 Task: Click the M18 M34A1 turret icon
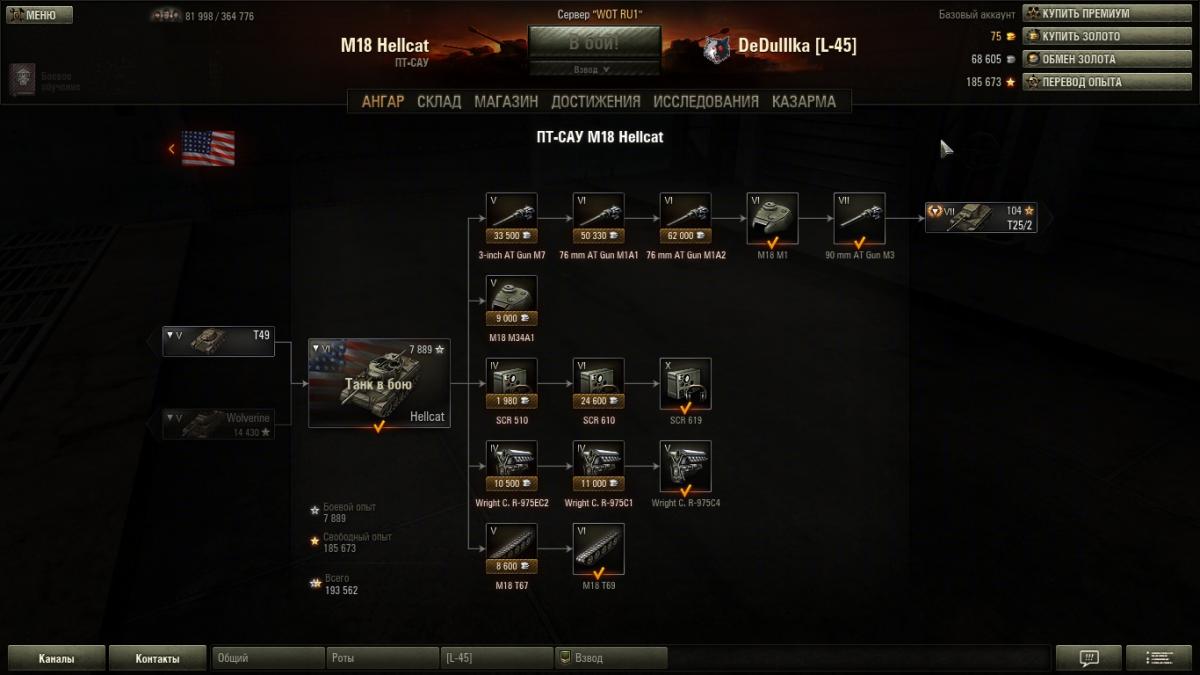(511, 301)
